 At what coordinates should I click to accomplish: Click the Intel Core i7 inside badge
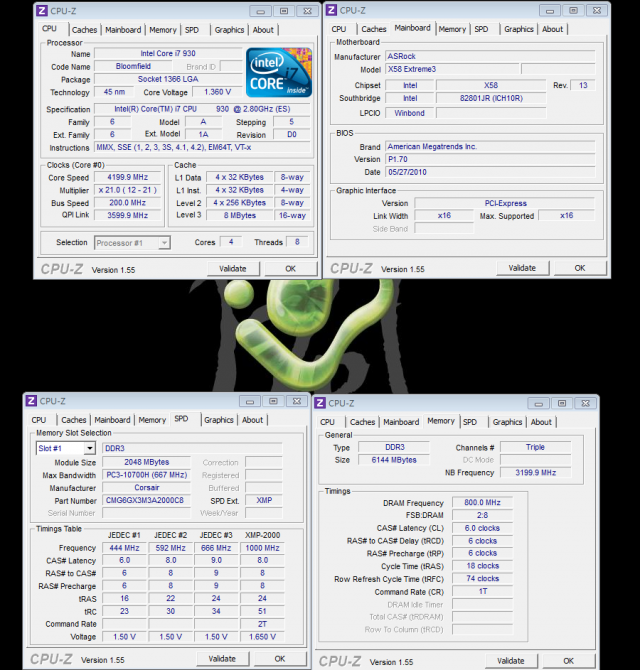click(279, 73)
